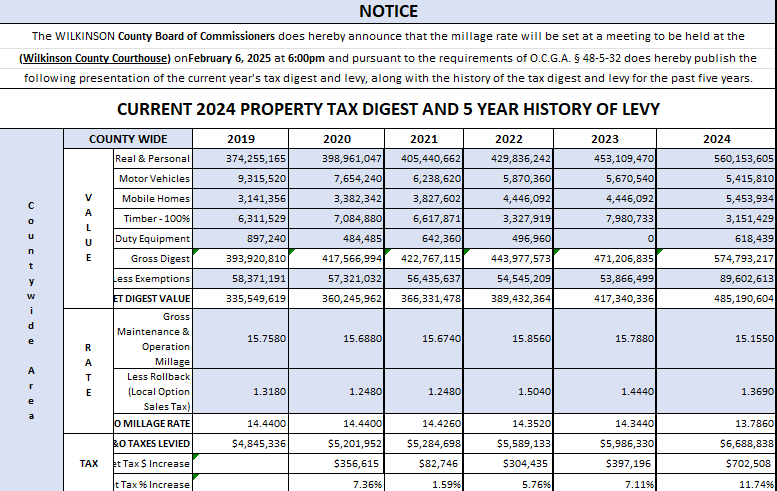Click the Motor Vehicles row label
Viewport: 777px width, 491px height.
153,178
